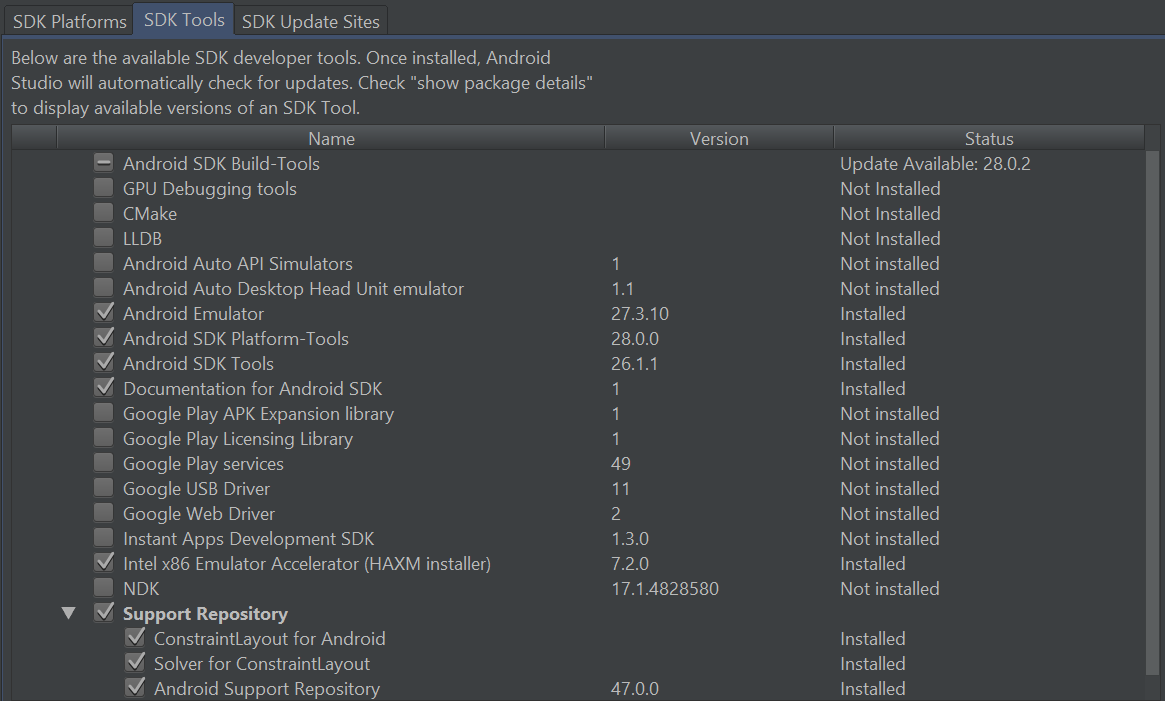Image resolution: width=1165 pixels, height=701 pixels.
Task: Uncheck Android Emulator checkbox
Action: tap(104, 313)
